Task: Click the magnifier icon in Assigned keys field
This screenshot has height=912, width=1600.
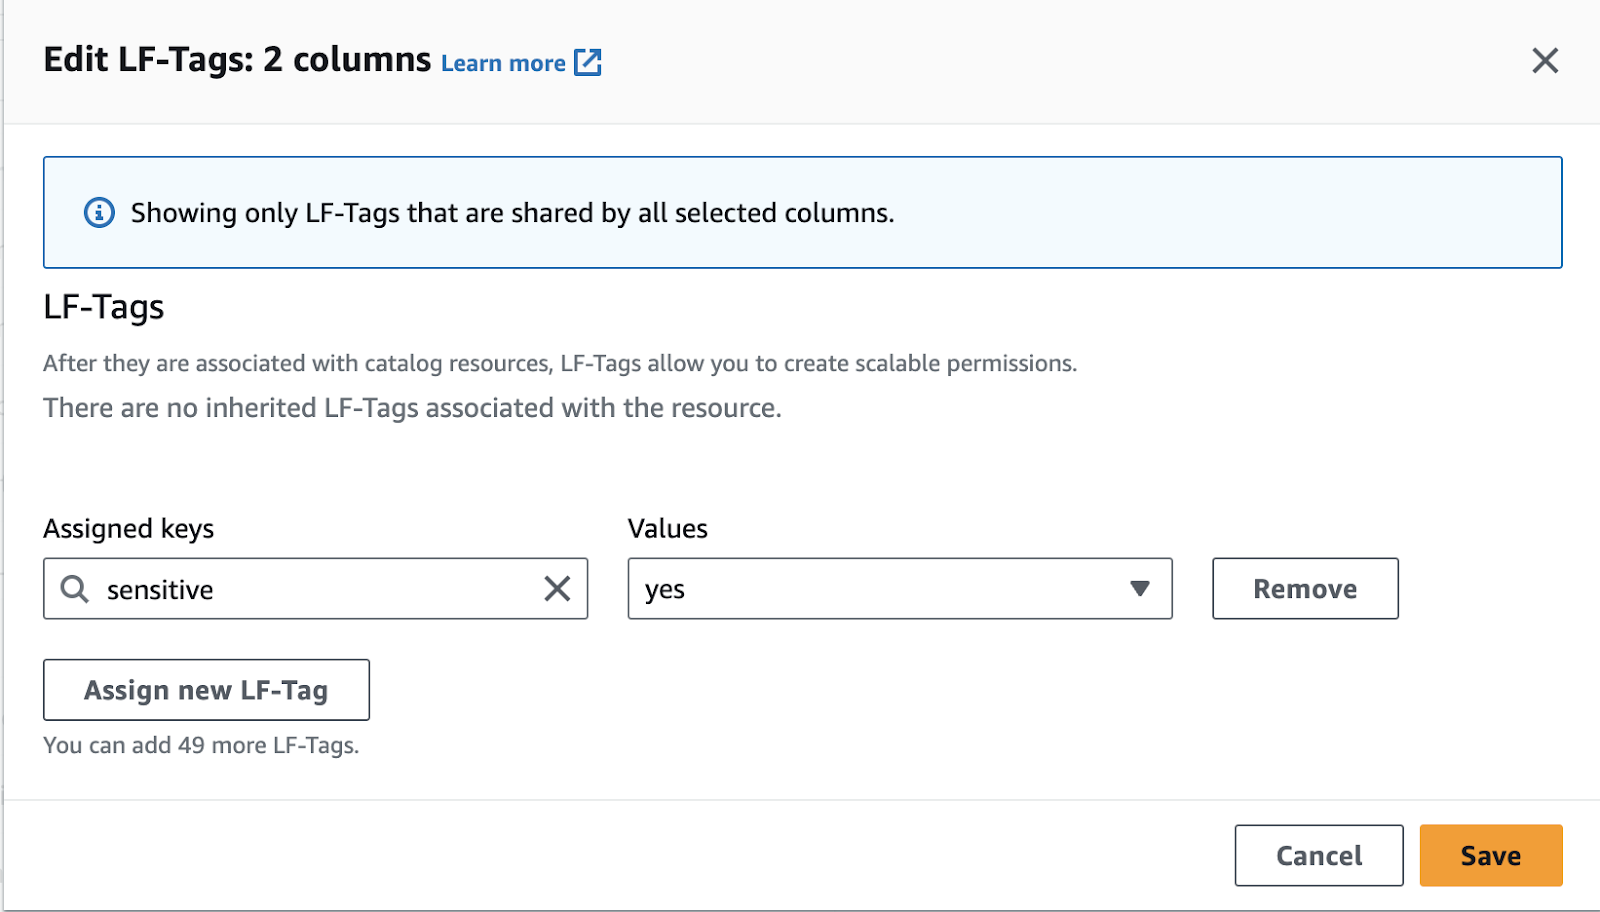Action: click(74, 589)
